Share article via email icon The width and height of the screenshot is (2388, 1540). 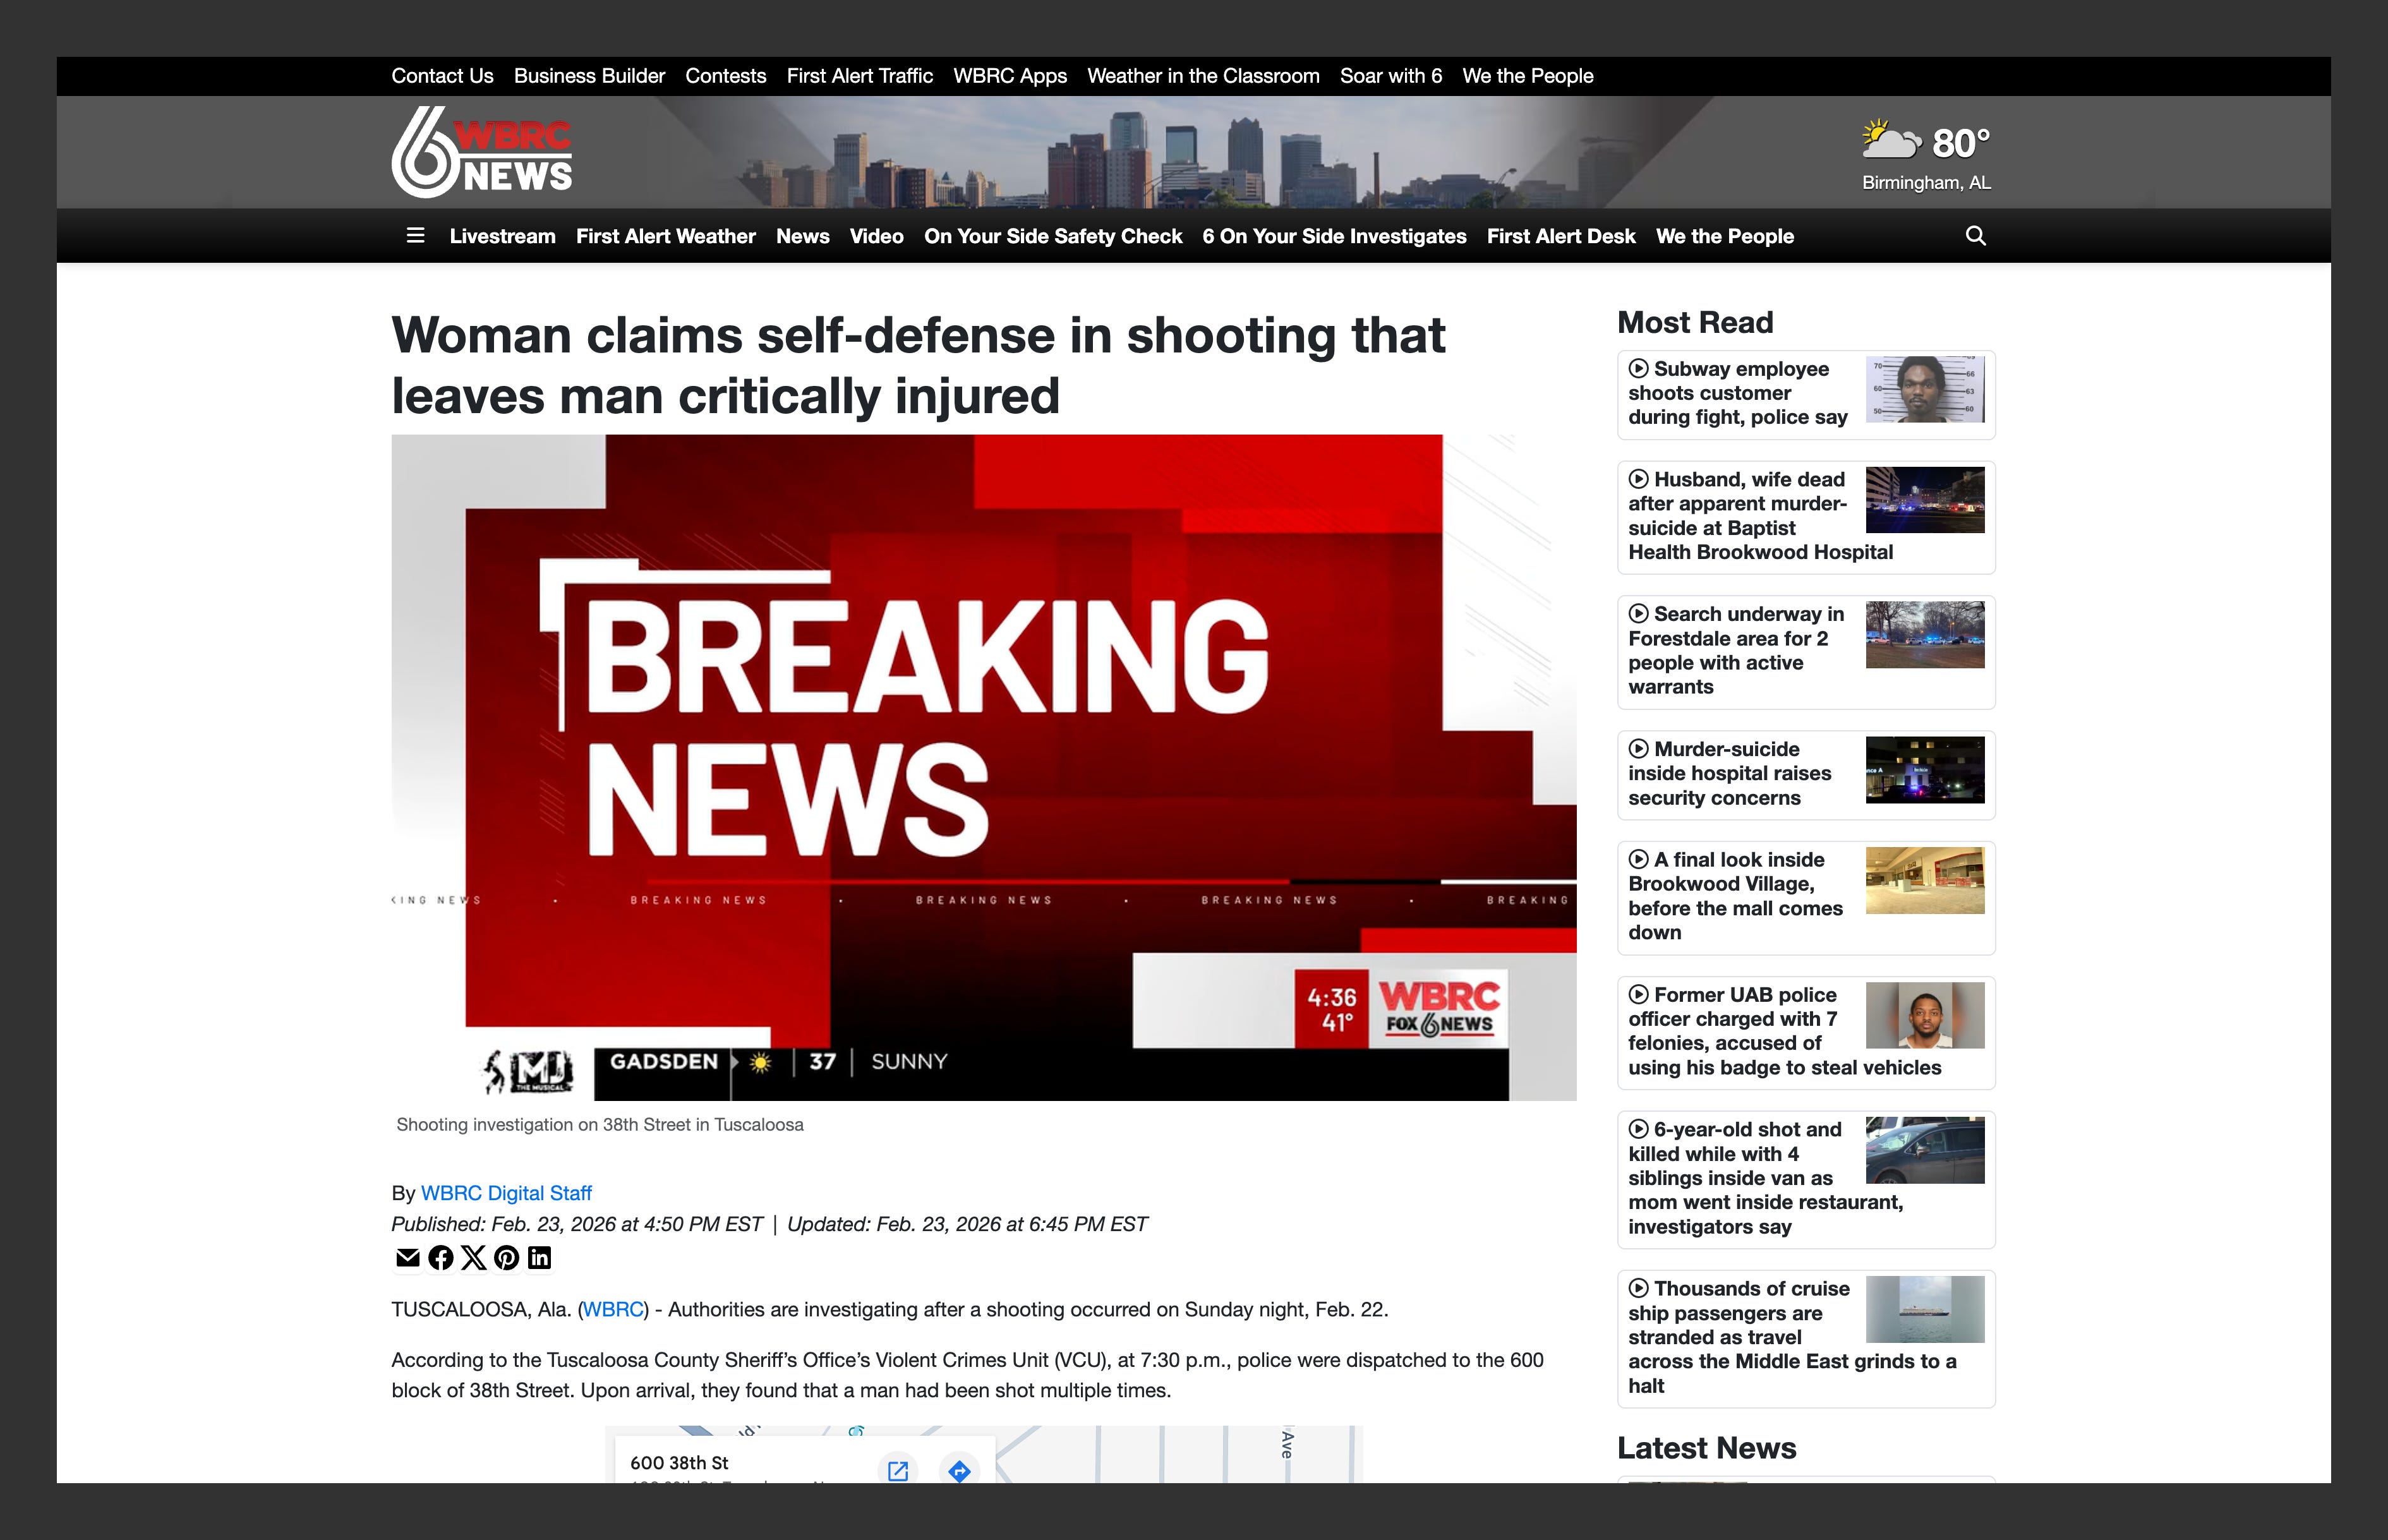tap(407, 1258)
